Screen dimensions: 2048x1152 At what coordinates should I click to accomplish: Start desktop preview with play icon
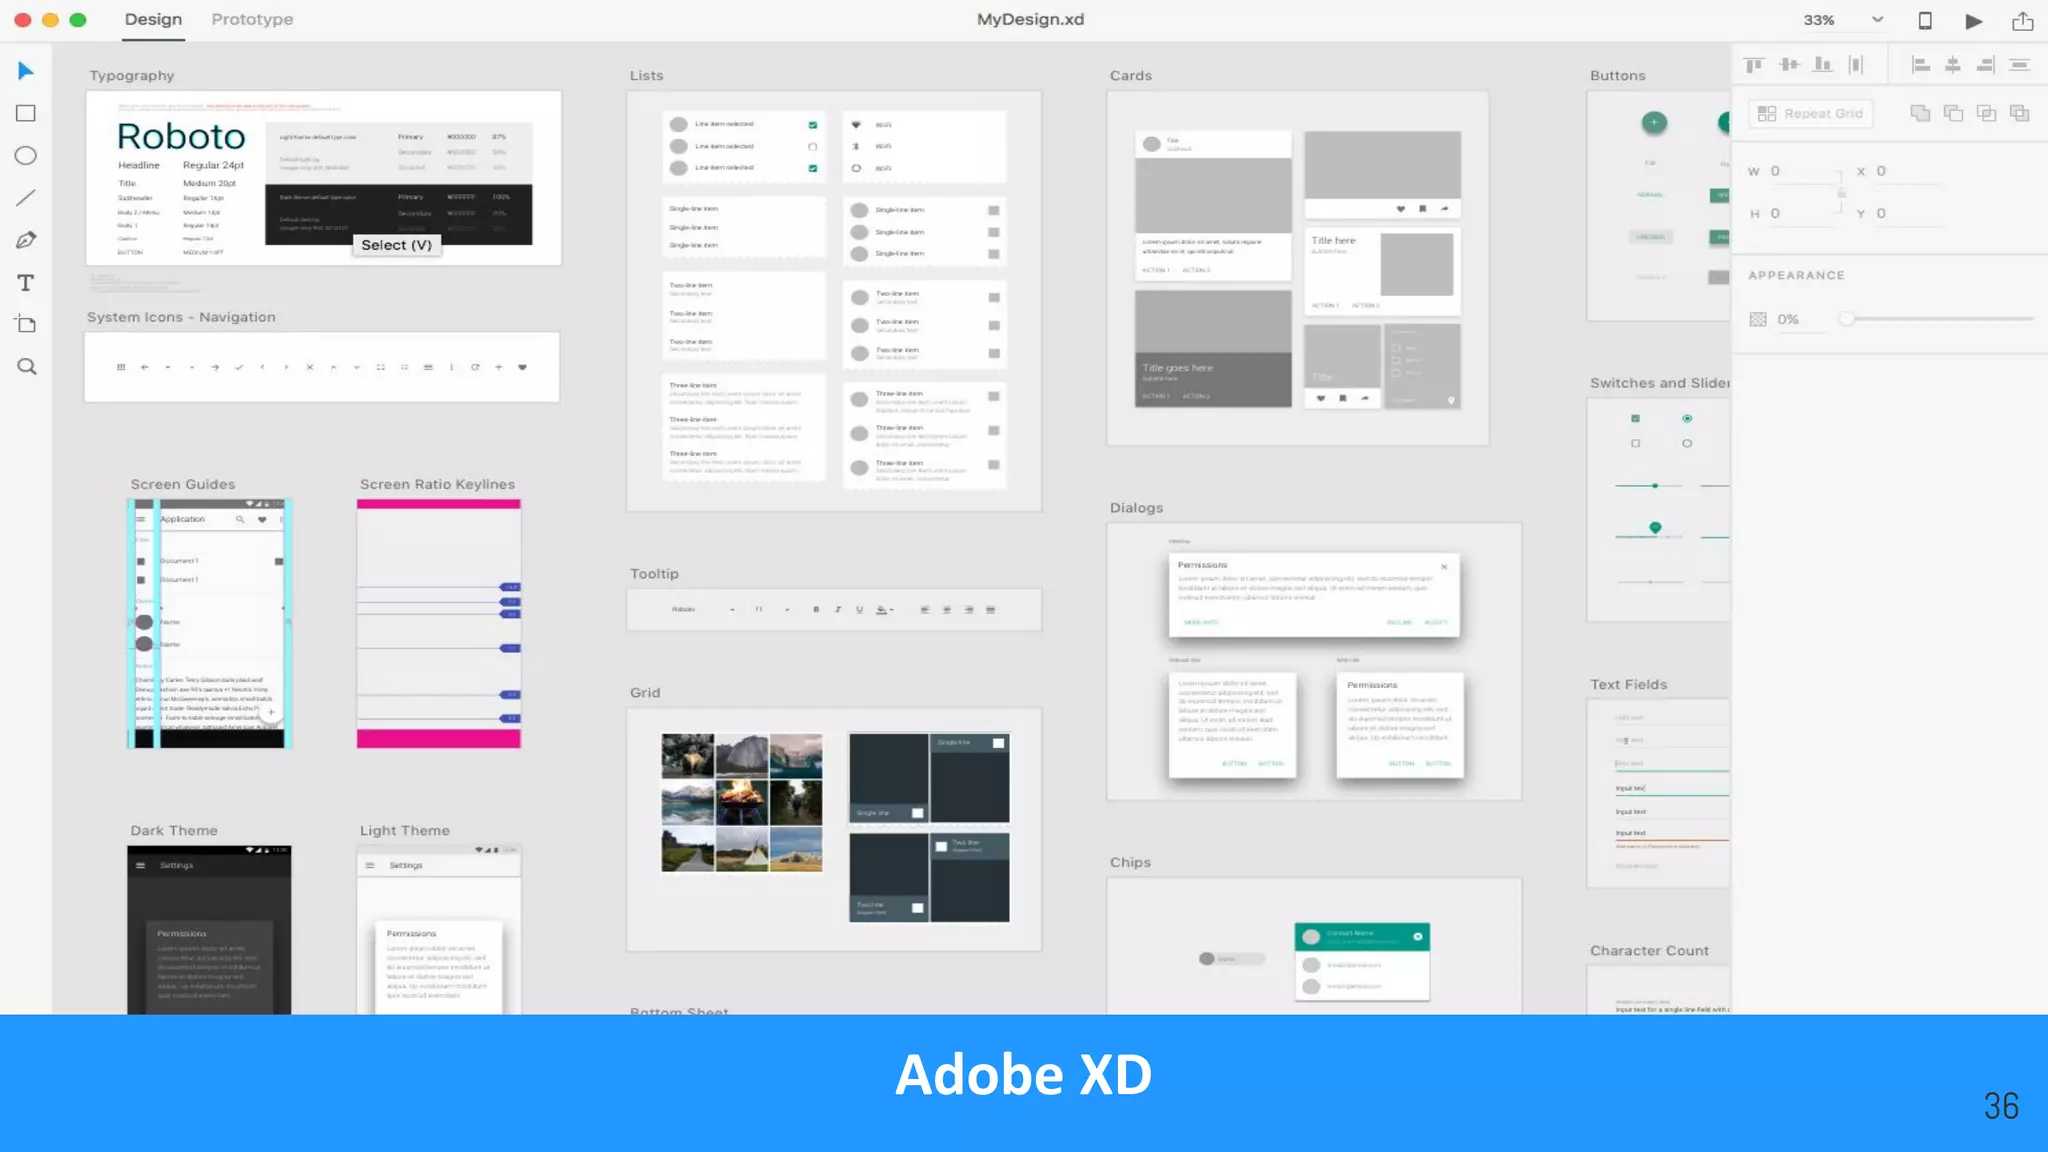coord(1973,20)
